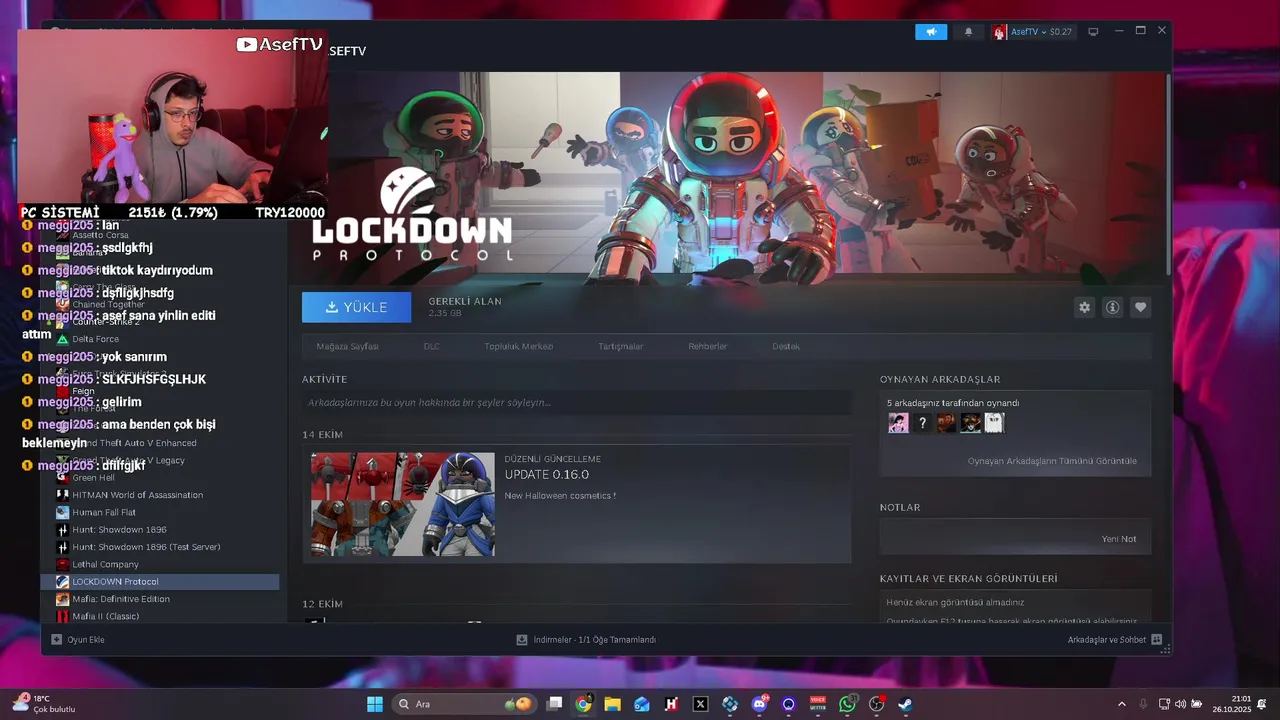The height and width of the screenshot is (720, 1280).
Task: Open the Outlook mail taskbar icon
Action: pyautogui.click(x=642, y=704)
